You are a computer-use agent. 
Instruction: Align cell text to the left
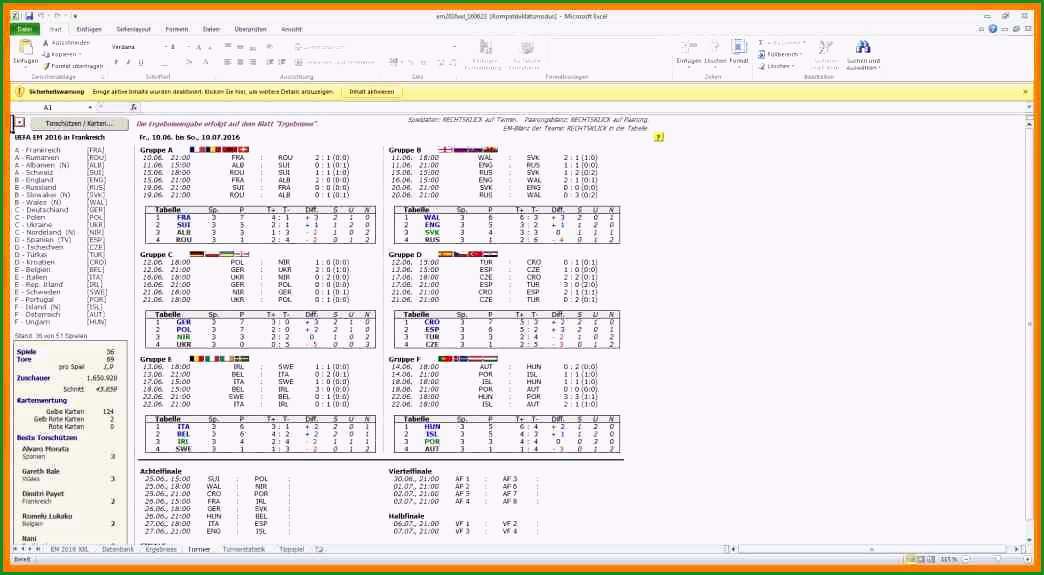click(228, 62)
